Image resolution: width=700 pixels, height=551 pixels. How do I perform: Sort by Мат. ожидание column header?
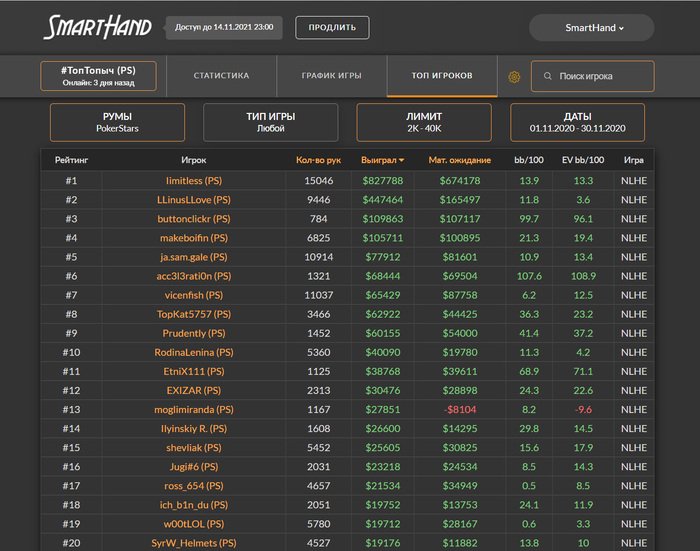tap(459, 160)
